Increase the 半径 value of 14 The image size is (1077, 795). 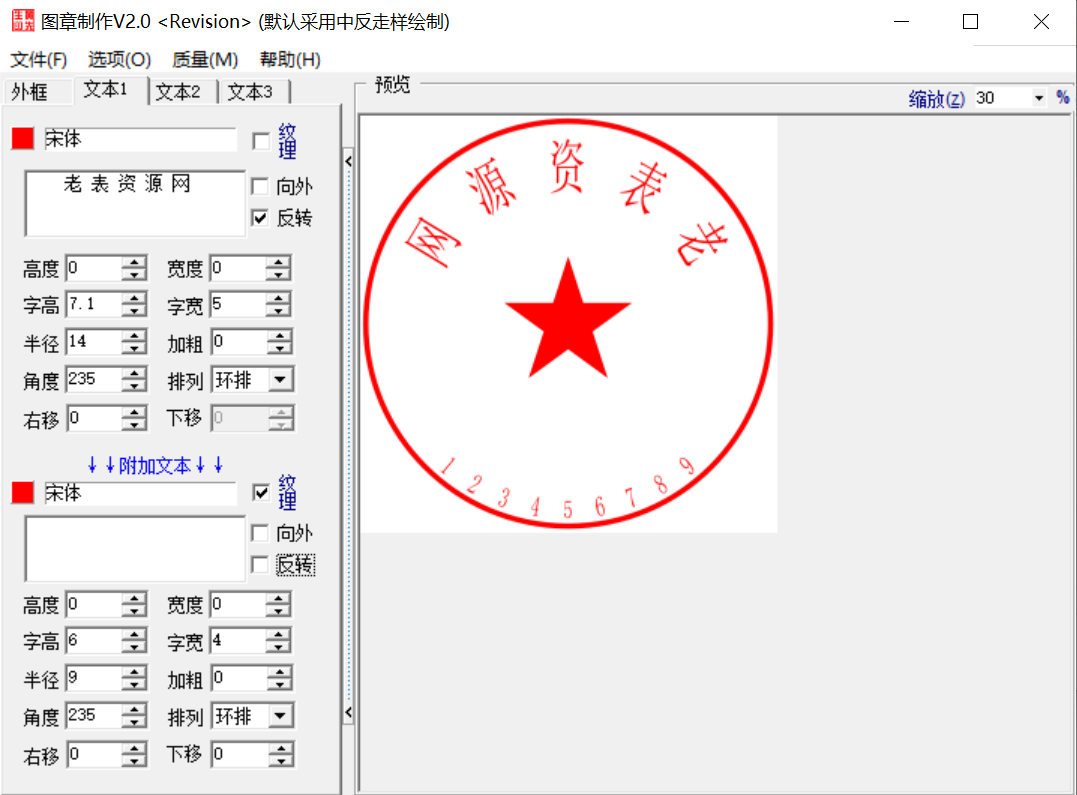pyautogui.click(x=134, y=336)
